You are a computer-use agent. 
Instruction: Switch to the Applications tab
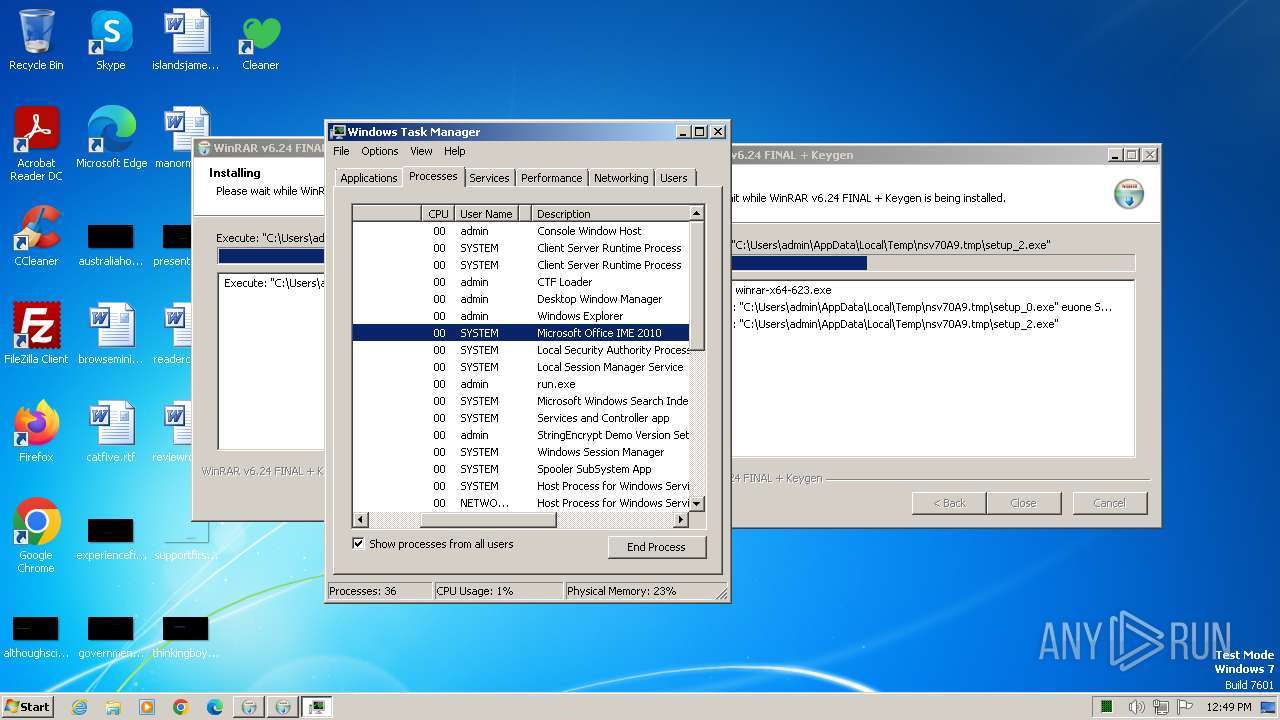click(x=369, y=178)
